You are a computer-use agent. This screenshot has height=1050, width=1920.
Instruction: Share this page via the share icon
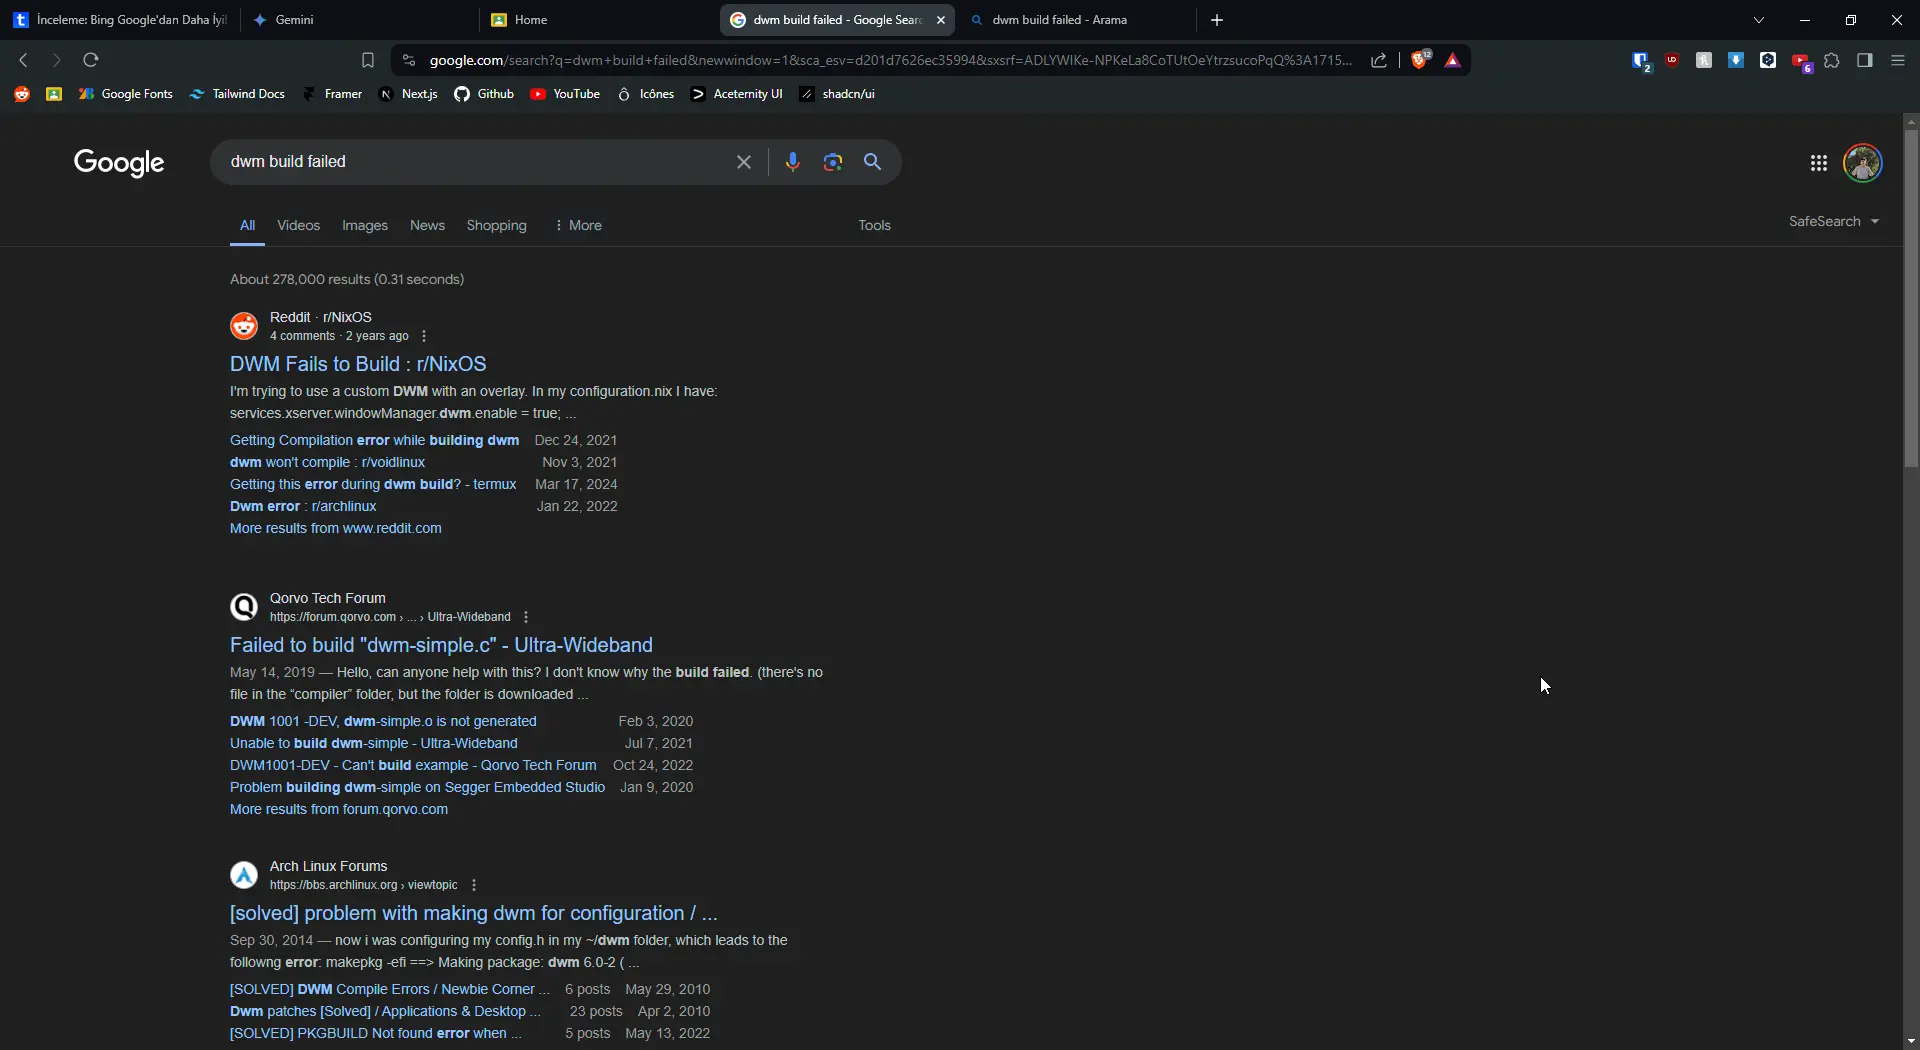point(1379,60)
